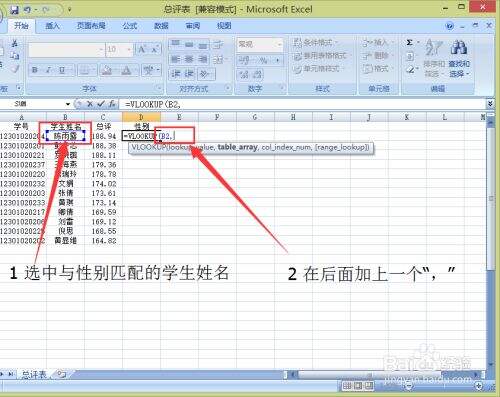Screen dimensions: 500x397
Task: Click the AutoSum sigma icon
Action: coord(410,43)
